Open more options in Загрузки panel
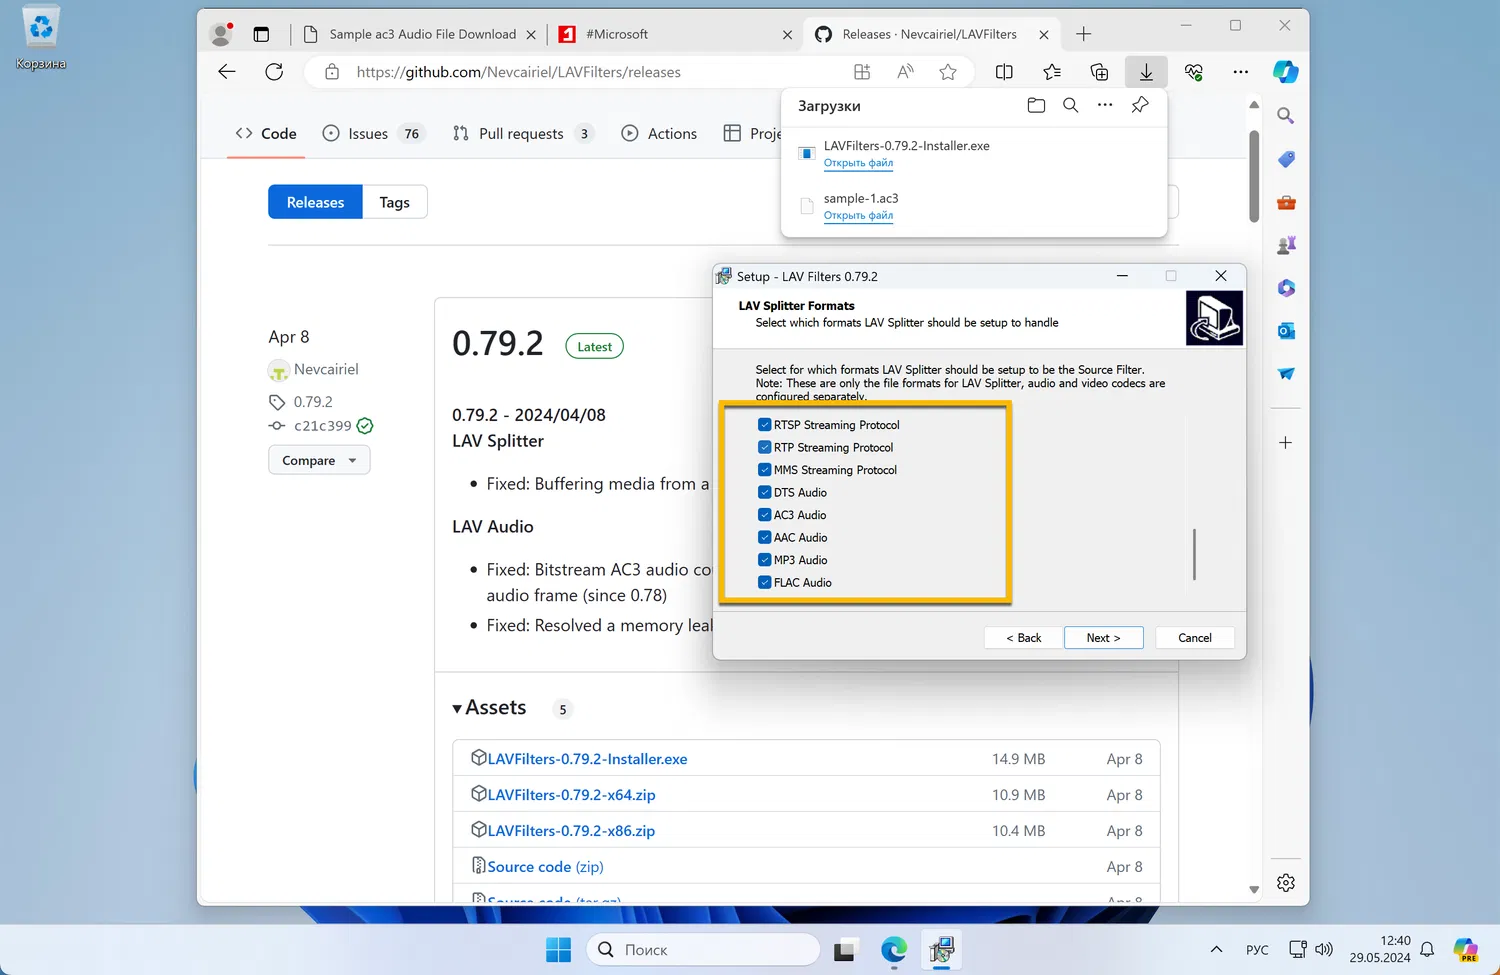 1105,105
